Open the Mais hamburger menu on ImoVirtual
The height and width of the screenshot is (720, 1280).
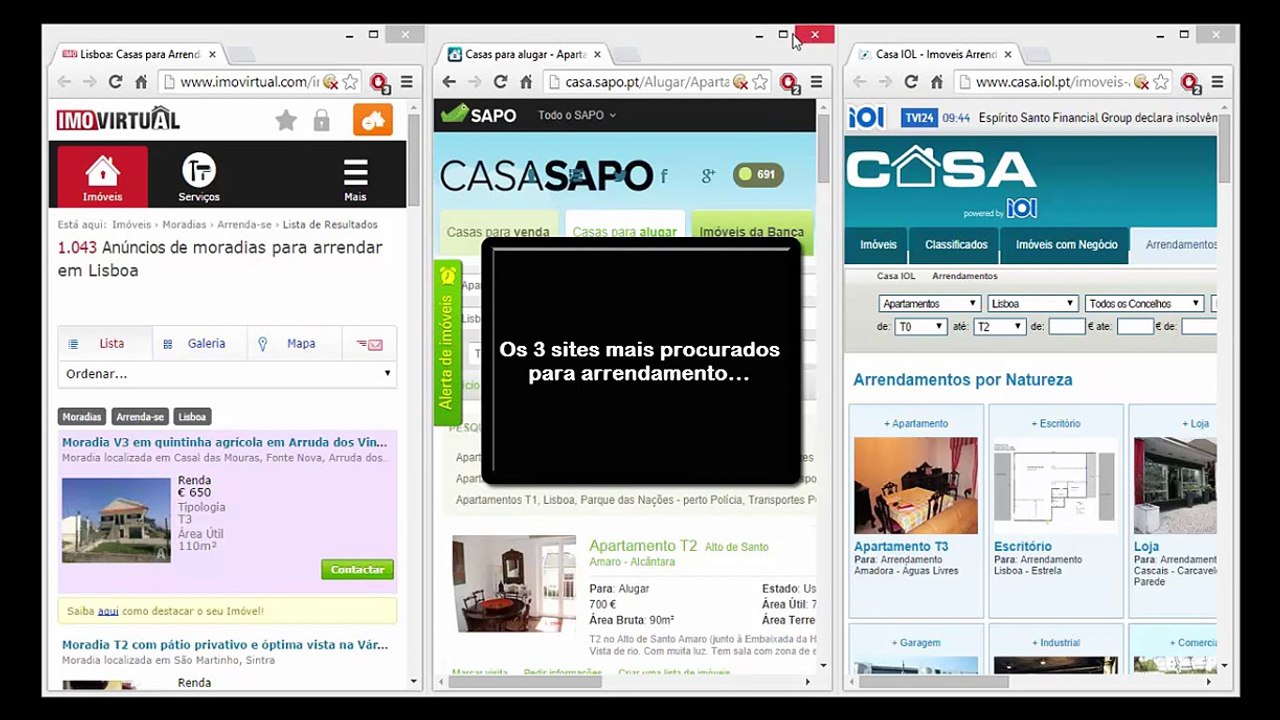[355, 172]
